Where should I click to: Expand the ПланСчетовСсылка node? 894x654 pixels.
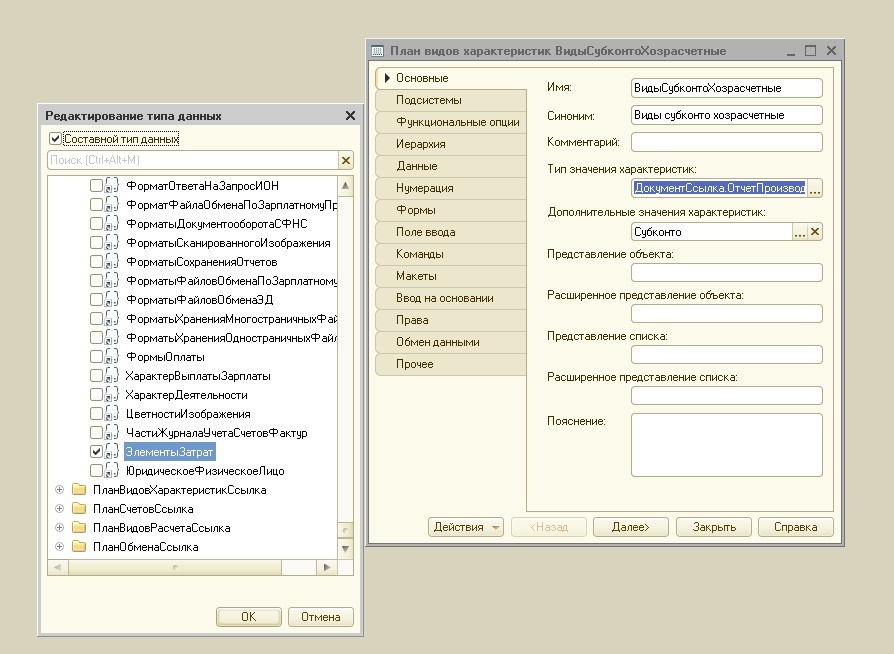point(59,509)
